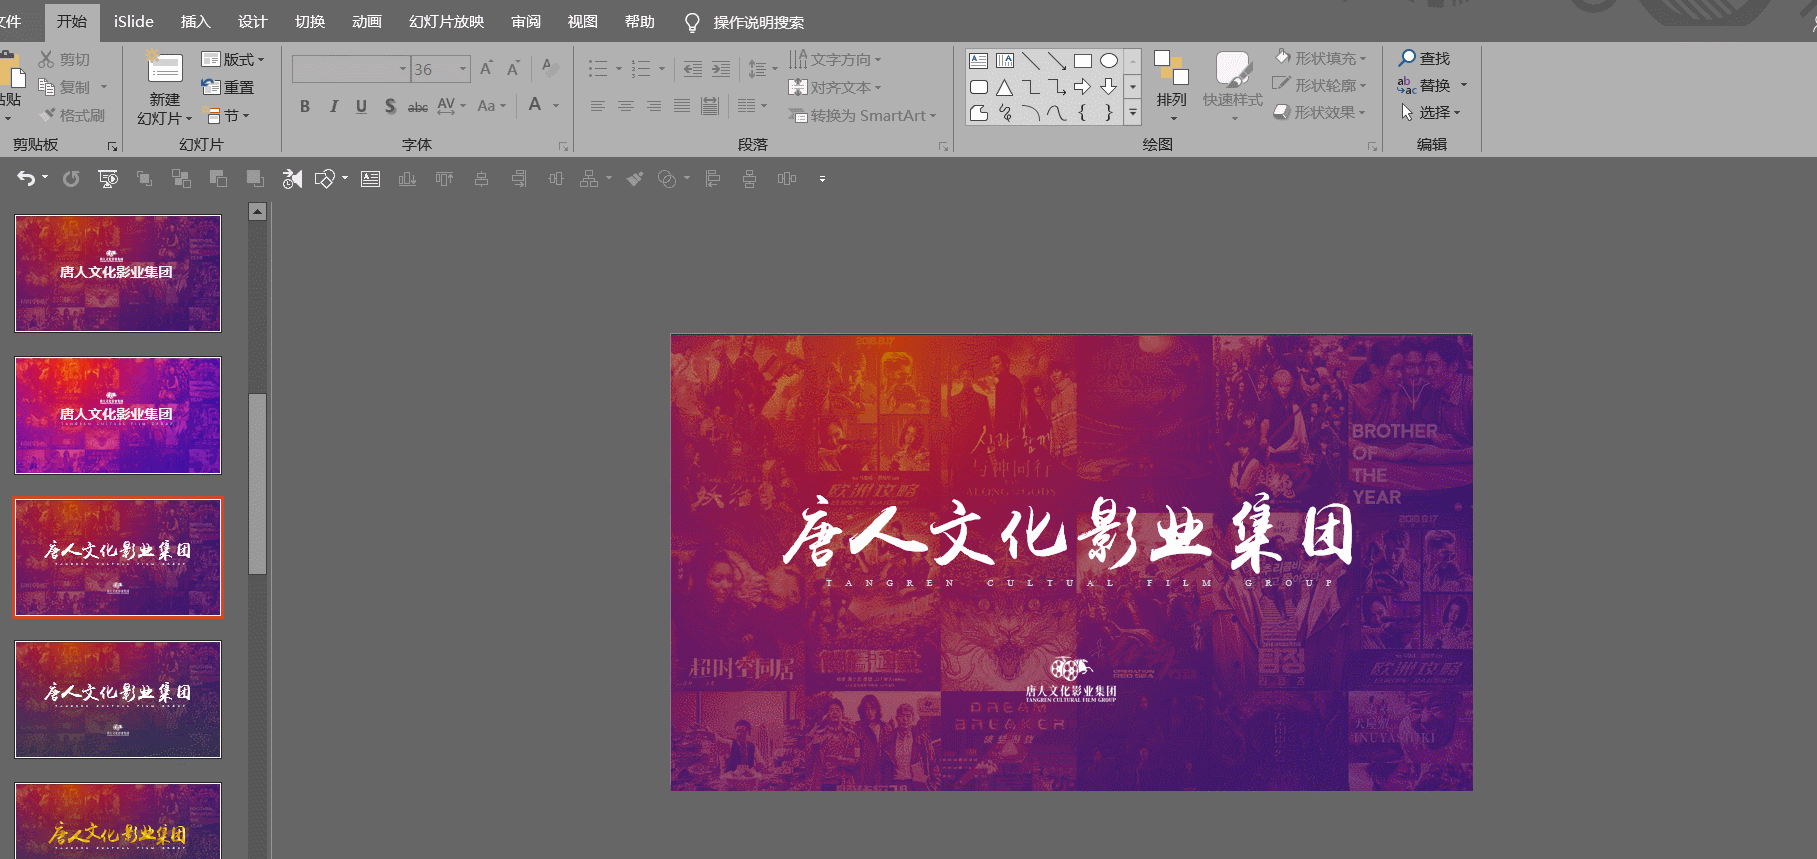Click the Find (查找) magnifier icon

[1407, 58]
